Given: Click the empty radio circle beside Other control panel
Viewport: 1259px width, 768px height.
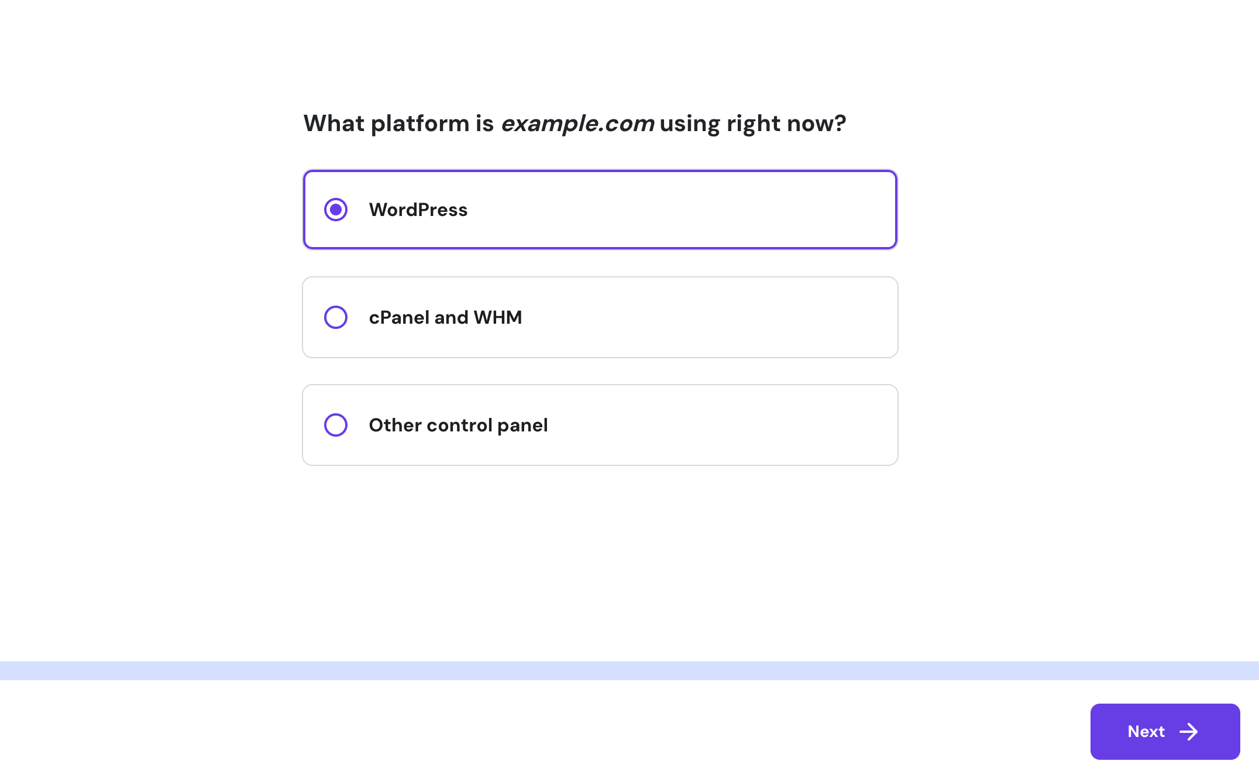Looking at the screenshot, I should pyautogui.click(x=335, y=424).
